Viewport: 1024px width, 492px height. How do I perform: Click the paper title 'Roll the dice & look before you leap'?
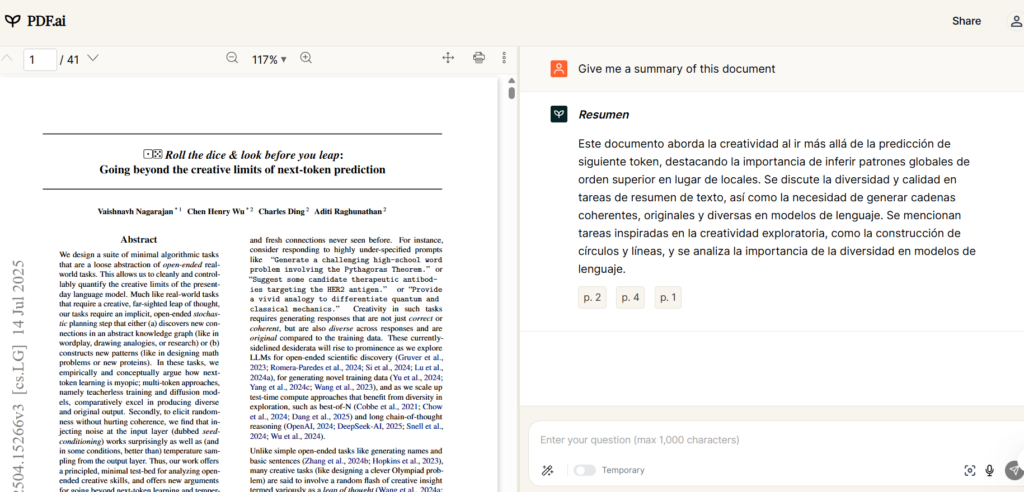point(252,155)
